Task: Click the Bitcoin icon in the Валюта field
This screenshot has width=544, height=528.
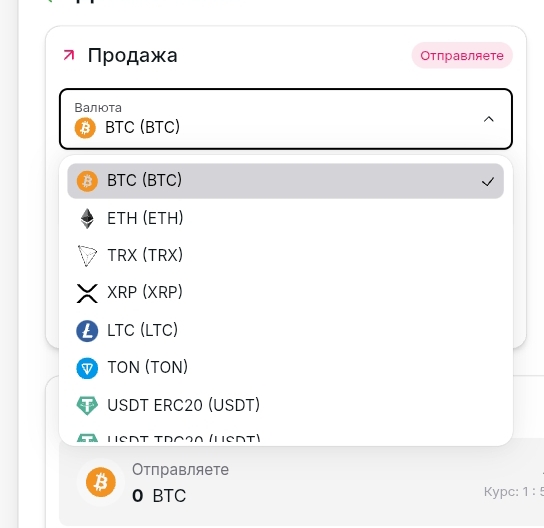Action: [85, 128]
